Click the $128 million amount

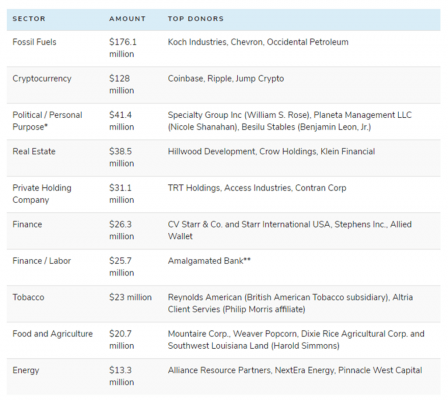[122, 84]
